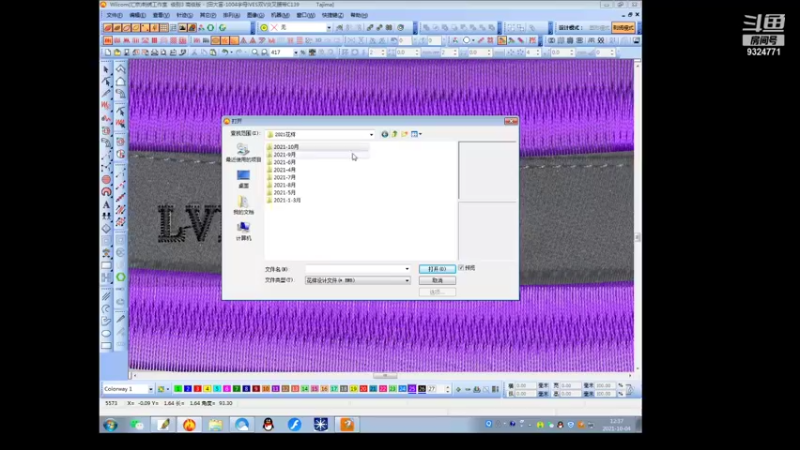Go back to the previous folder in dialog

(x=385, y=134)
